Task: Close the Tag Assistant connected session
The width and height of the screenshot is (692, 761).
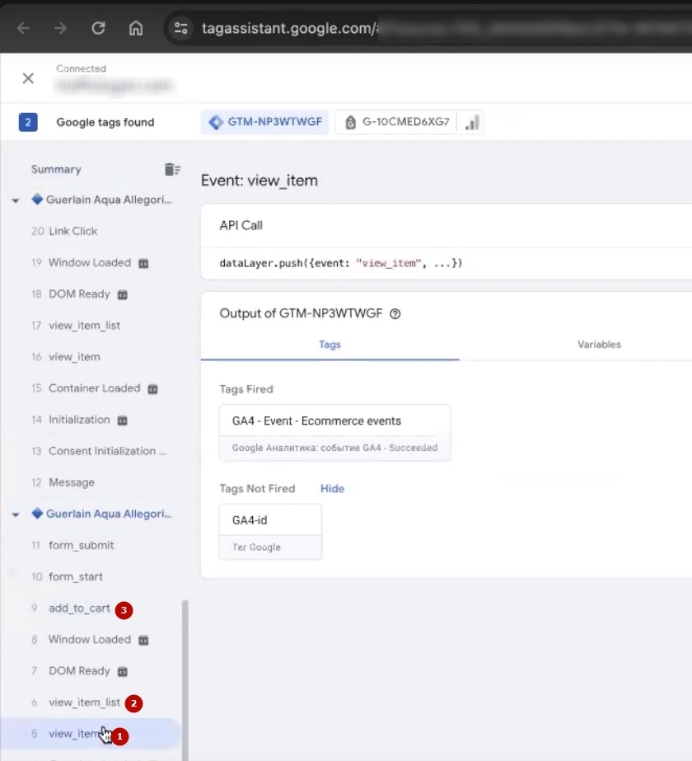Action: 28,78
